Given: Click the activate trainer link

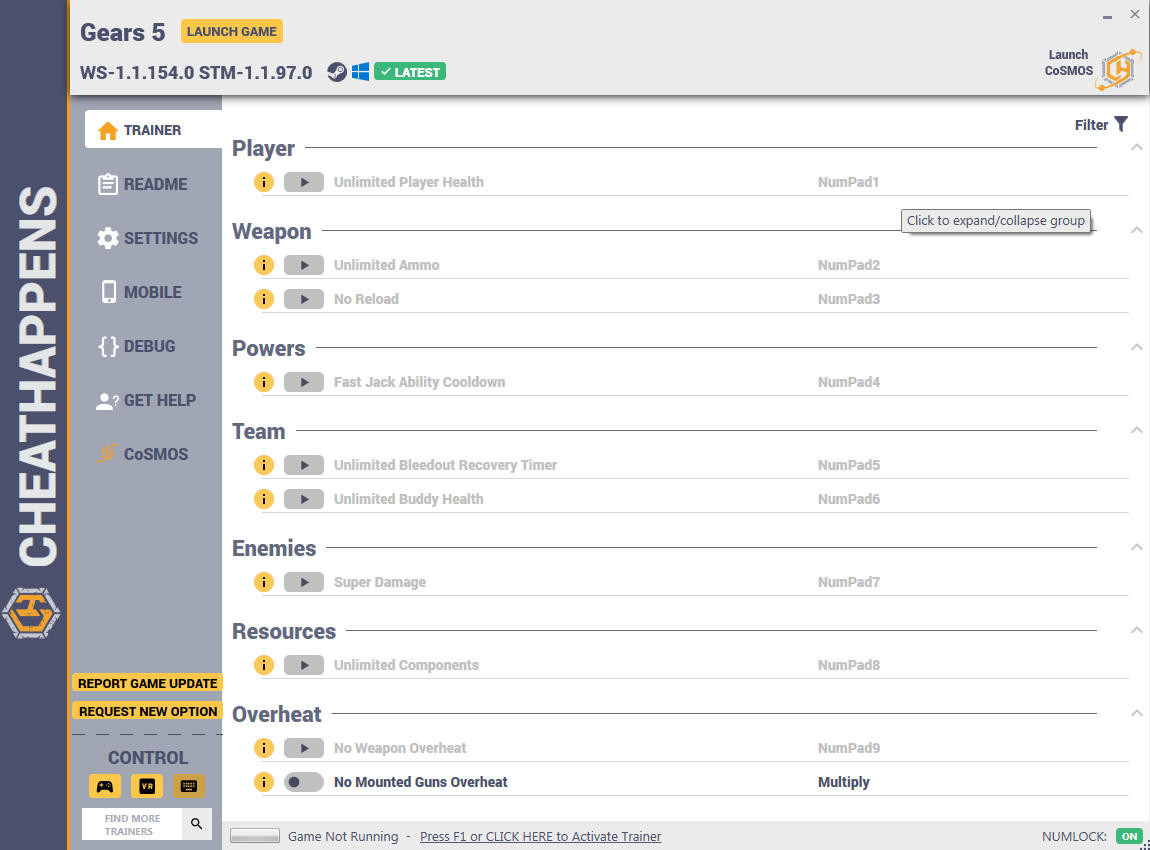Looking at the screenshot, I should 541,836.
